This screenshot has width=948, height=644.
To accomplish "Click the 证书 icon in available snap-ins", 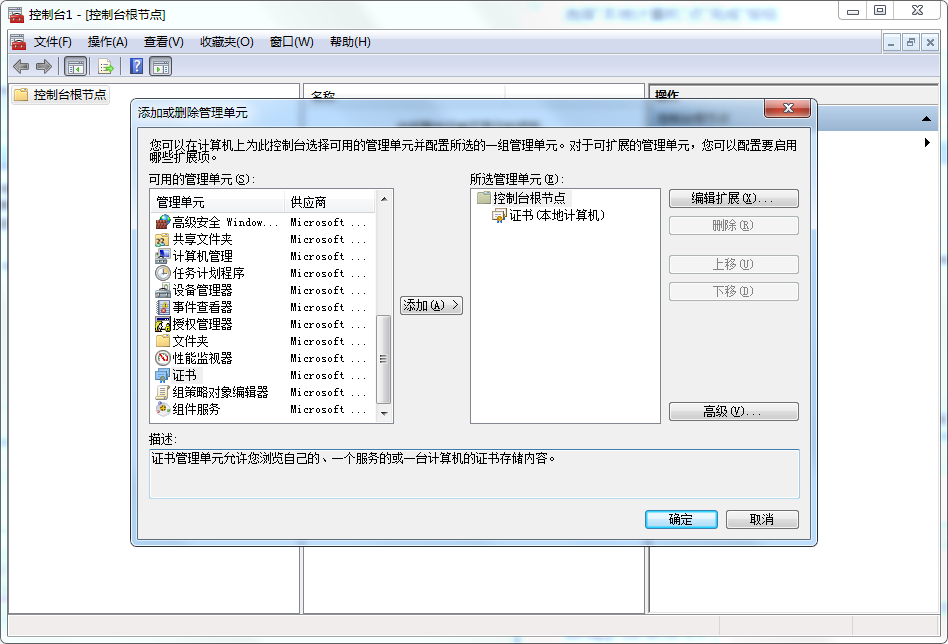I will (163, 375).
